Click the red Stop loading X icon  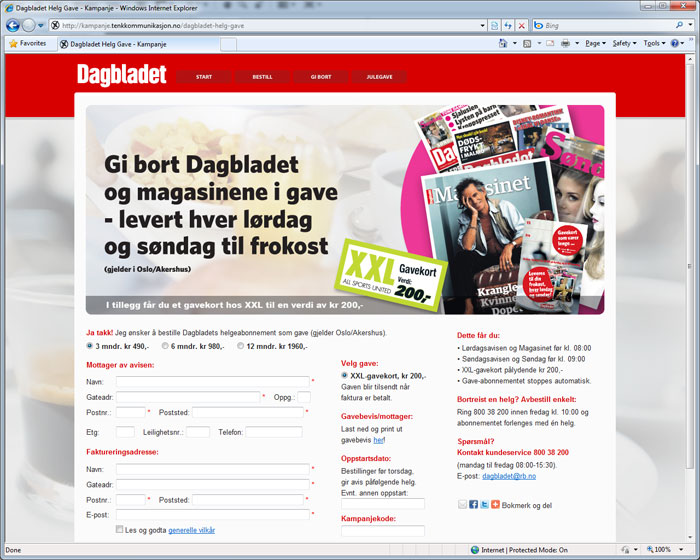tap(521, 25)
